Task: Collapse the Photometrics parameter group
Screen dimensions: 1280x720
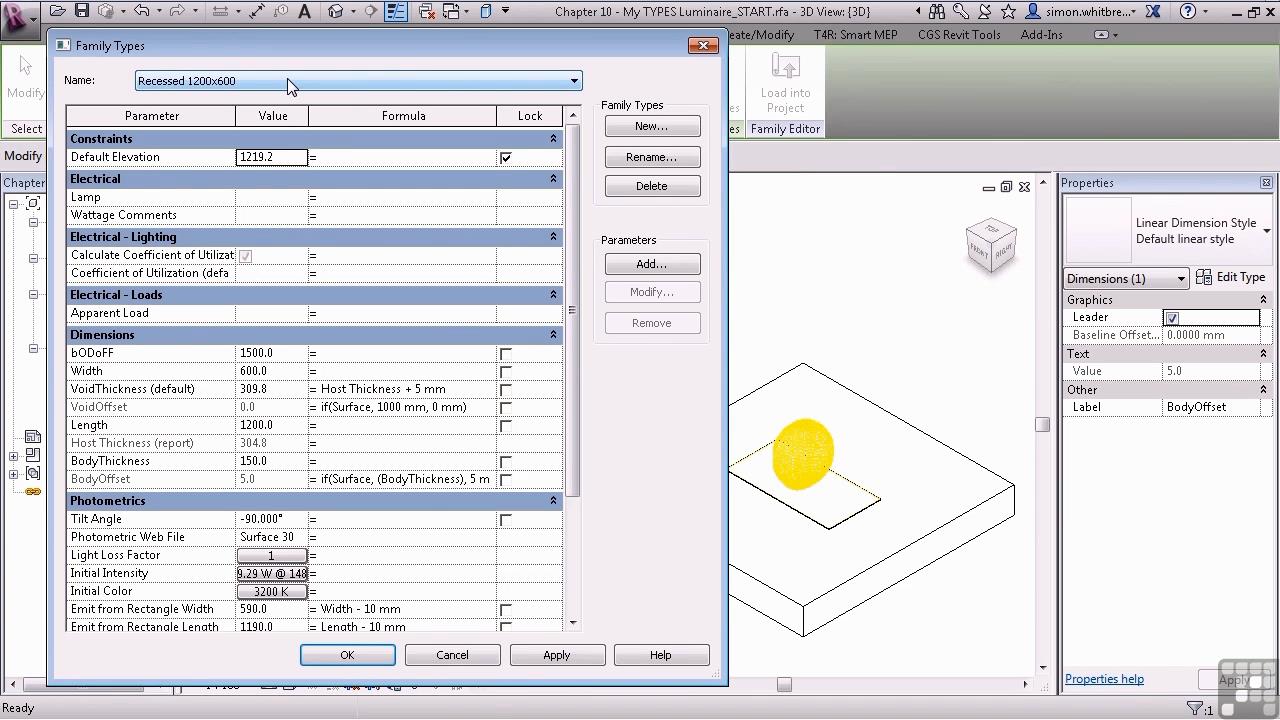Action: [553, 501]
